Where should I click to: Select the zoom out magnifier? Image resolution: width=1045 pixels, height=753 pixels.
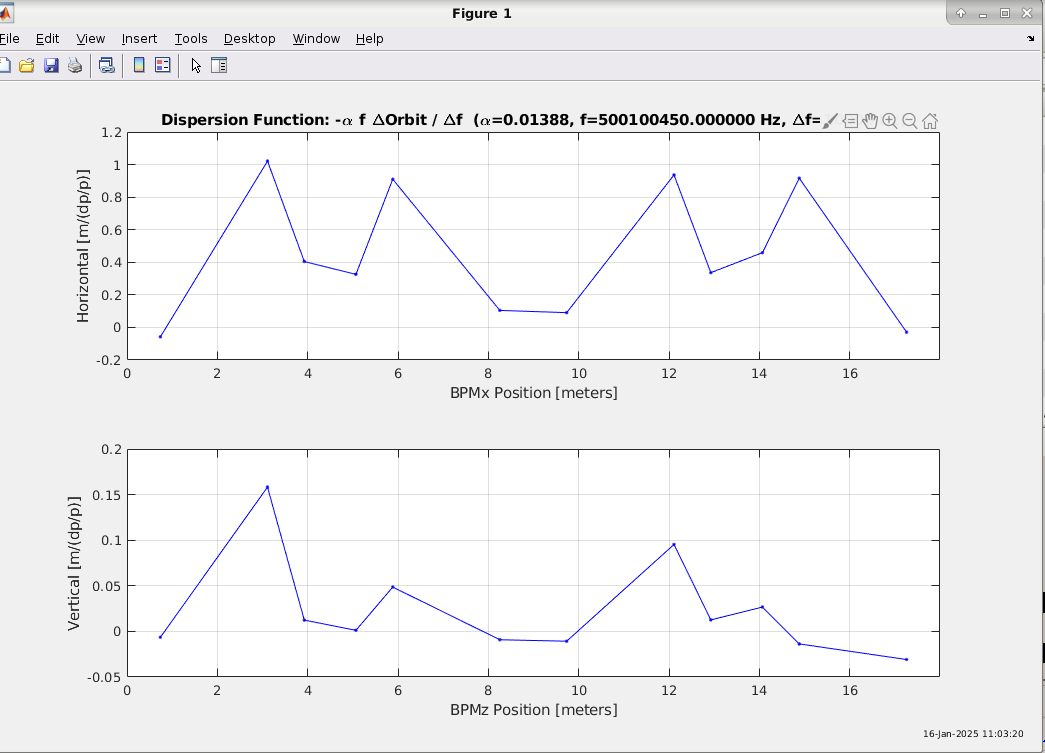tap(910, 121)
